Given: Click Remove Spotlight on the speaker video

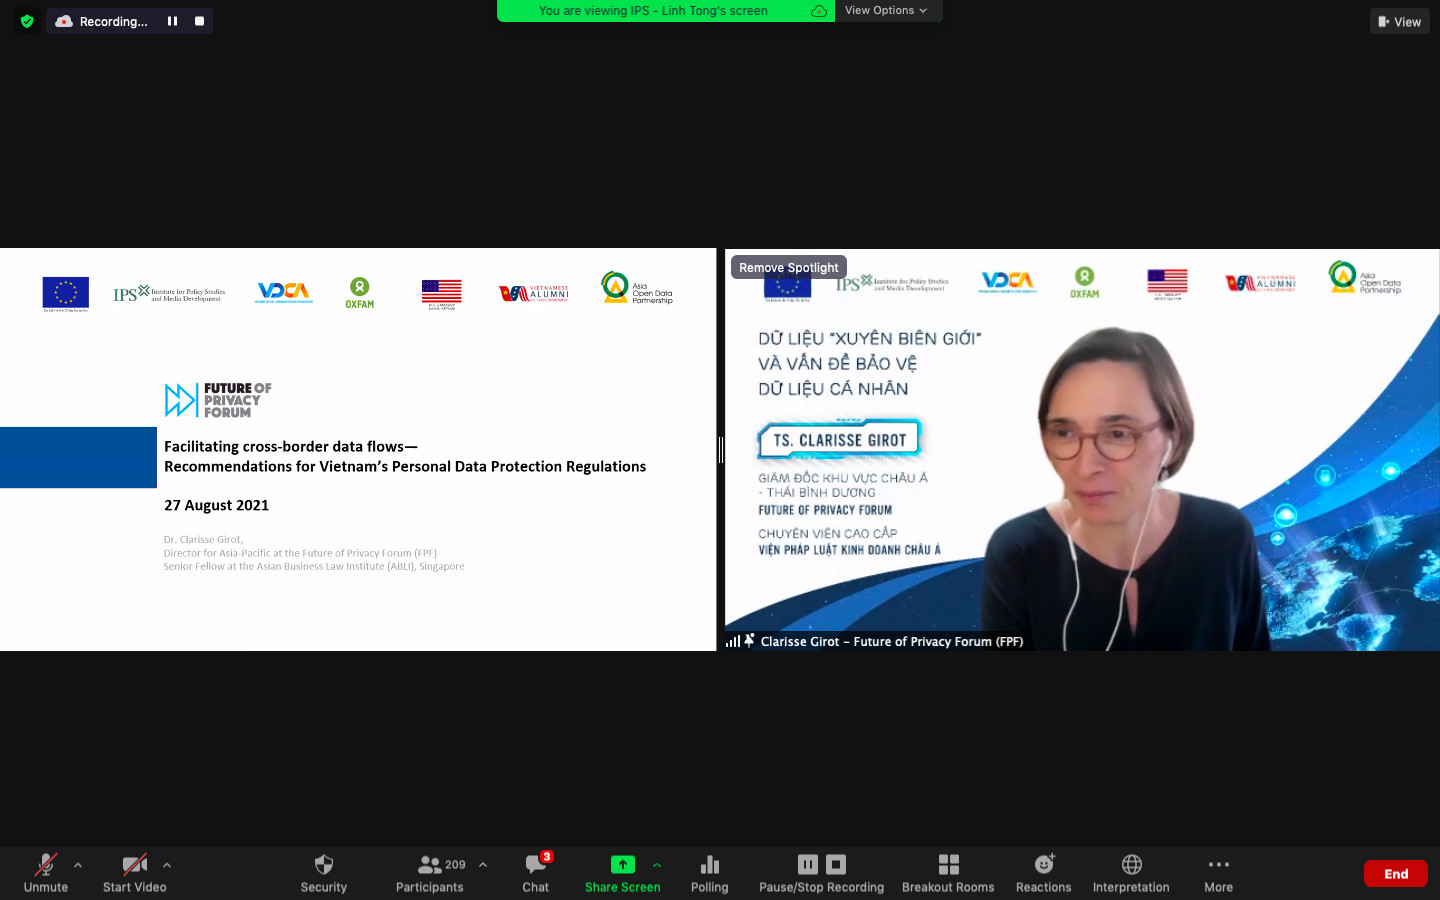Looking at the screenshot, I should [x=788, y=267].
